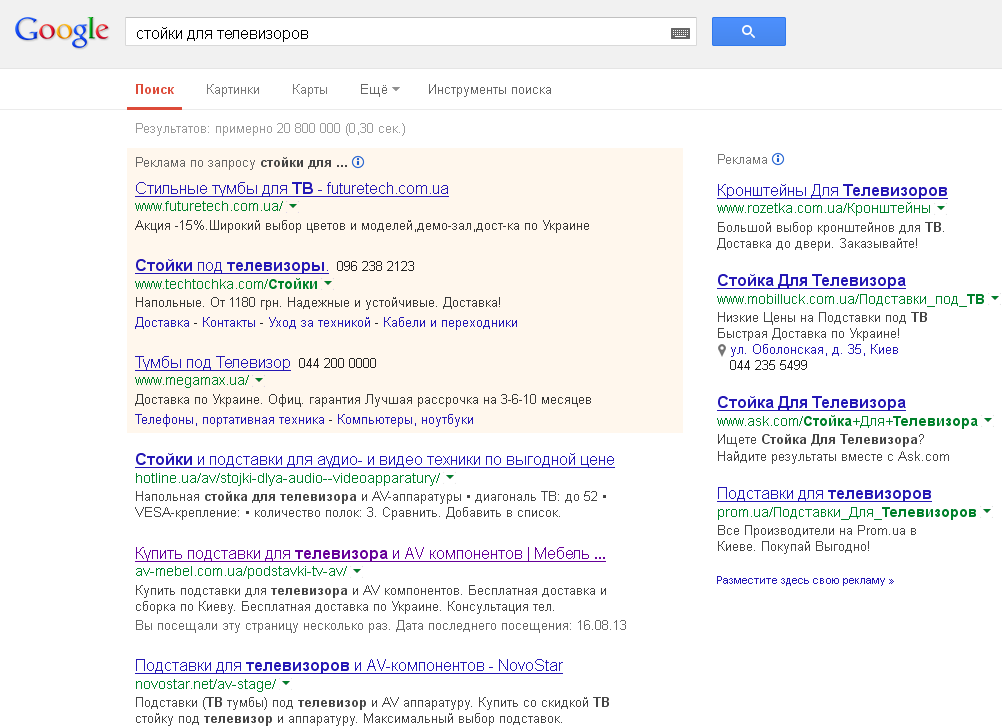Image resolution: width=1002 pixels, height=728 pixels.
Task: Click info icon beside right-column 'Реклама'
Action: pyautogui.click(x=778, y=159)
